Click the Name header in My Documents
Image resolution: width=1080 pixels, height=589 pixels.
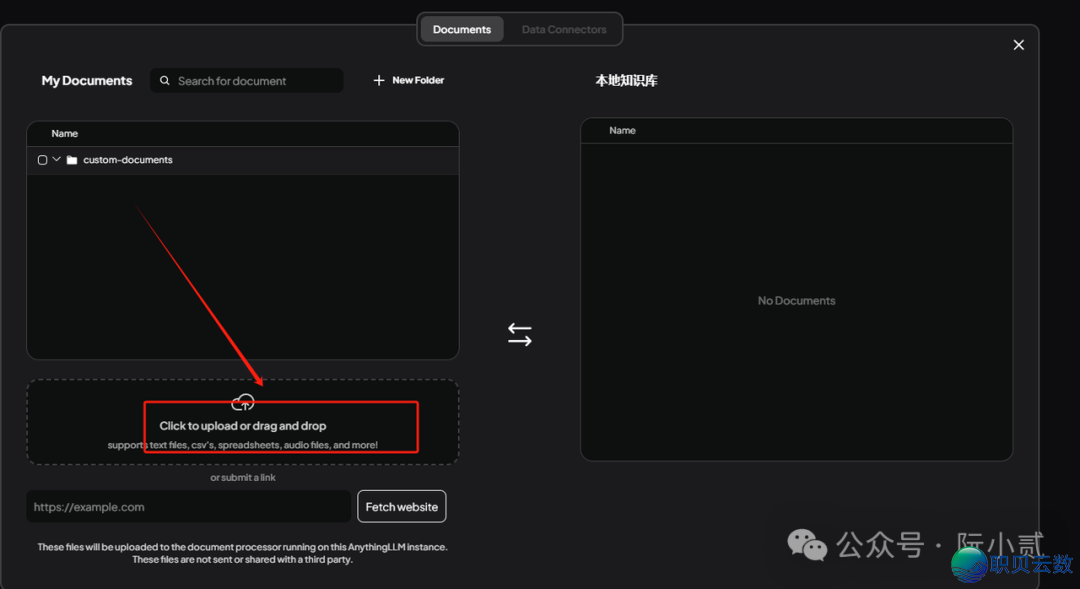pos(65,134)
